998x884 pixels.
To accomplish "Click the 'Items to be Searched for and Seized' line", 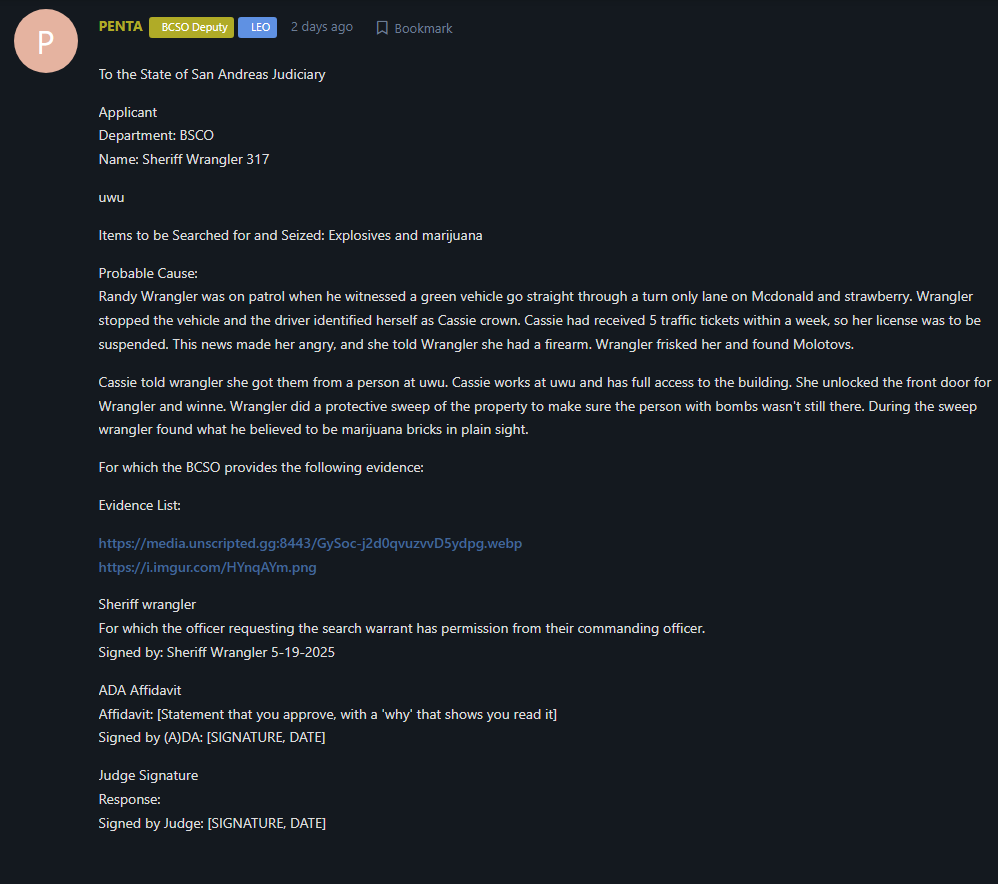I will 290,235.
